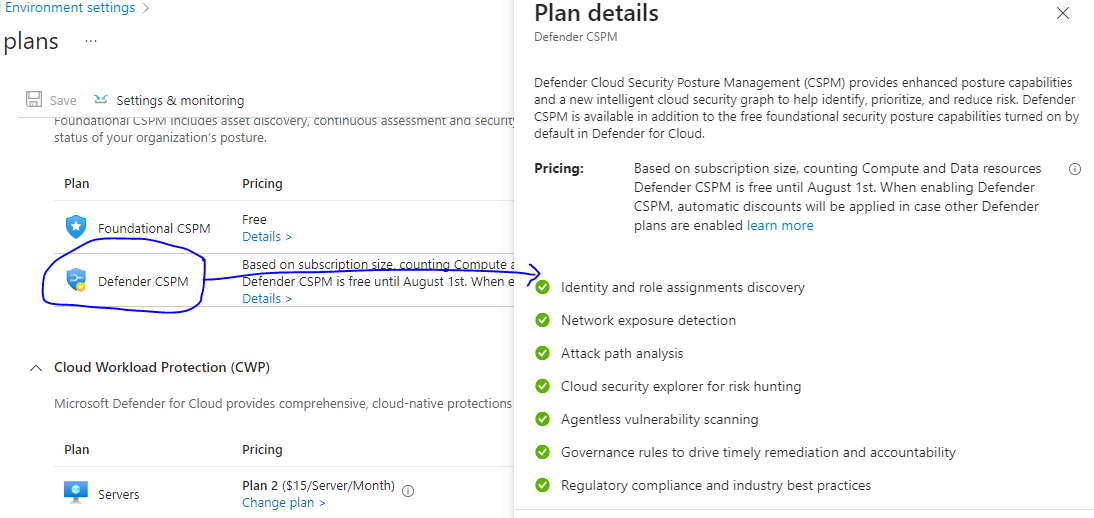Close the Plan details panel
Screen dimensions: 1094x518
[x=1063, y=13]
